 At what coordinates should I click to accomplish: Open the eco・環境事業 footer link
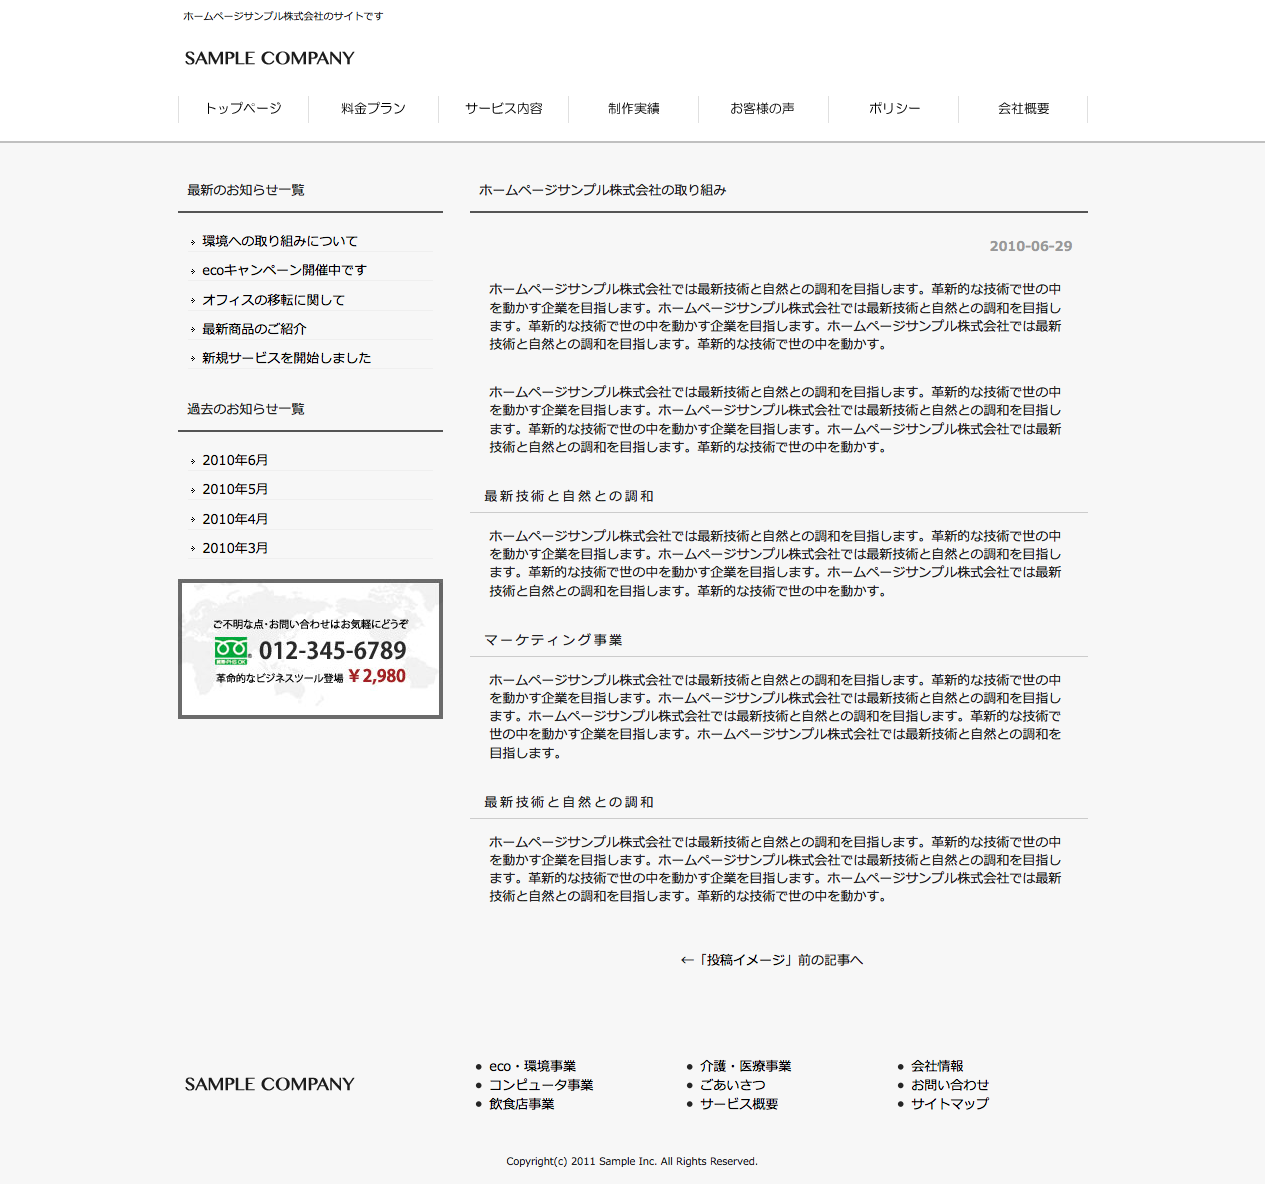click(532, 1066)
